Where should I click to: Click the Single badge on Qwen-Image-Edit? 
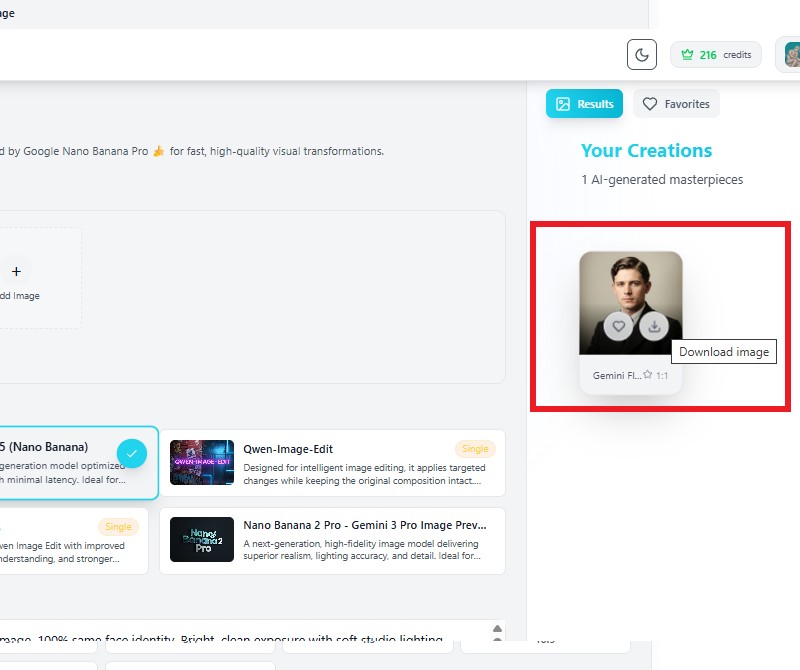(475, 449)
